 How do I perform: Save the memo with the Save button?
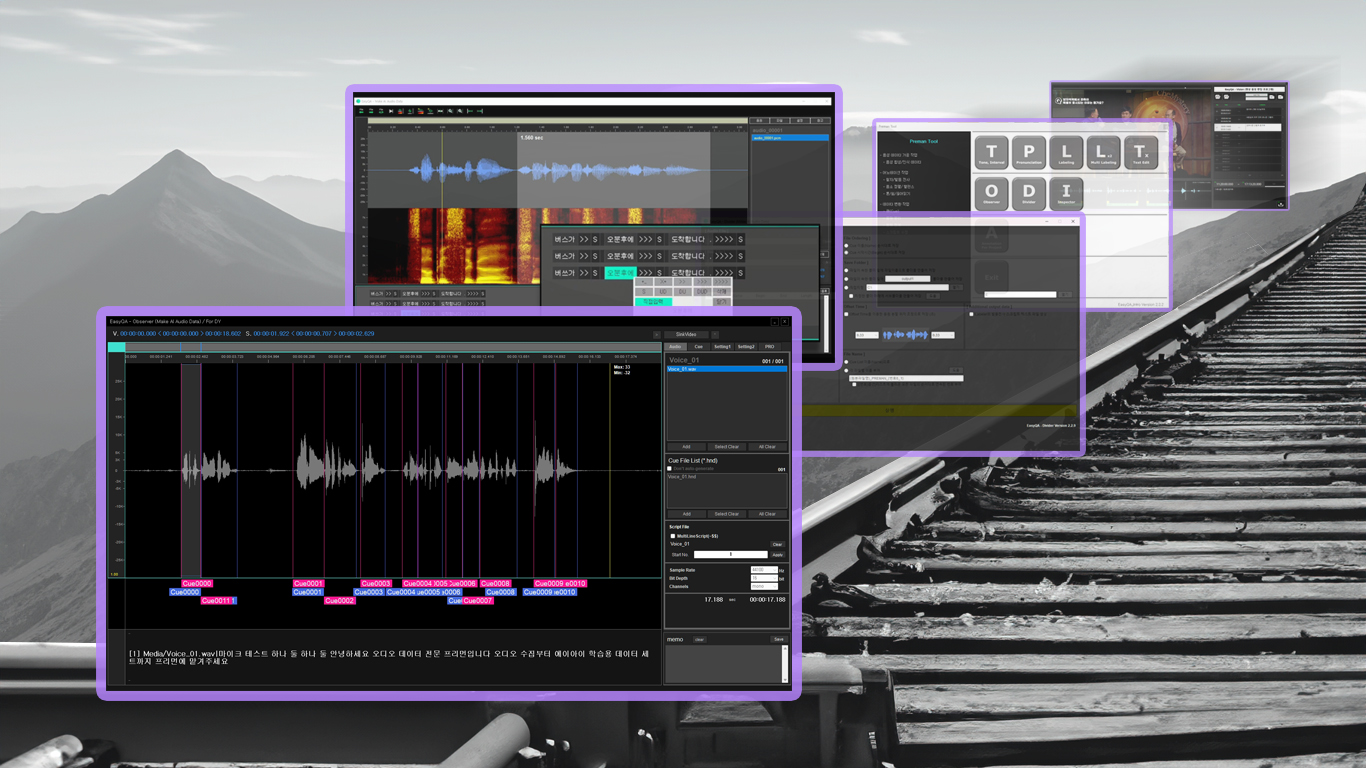click(778, 639)
